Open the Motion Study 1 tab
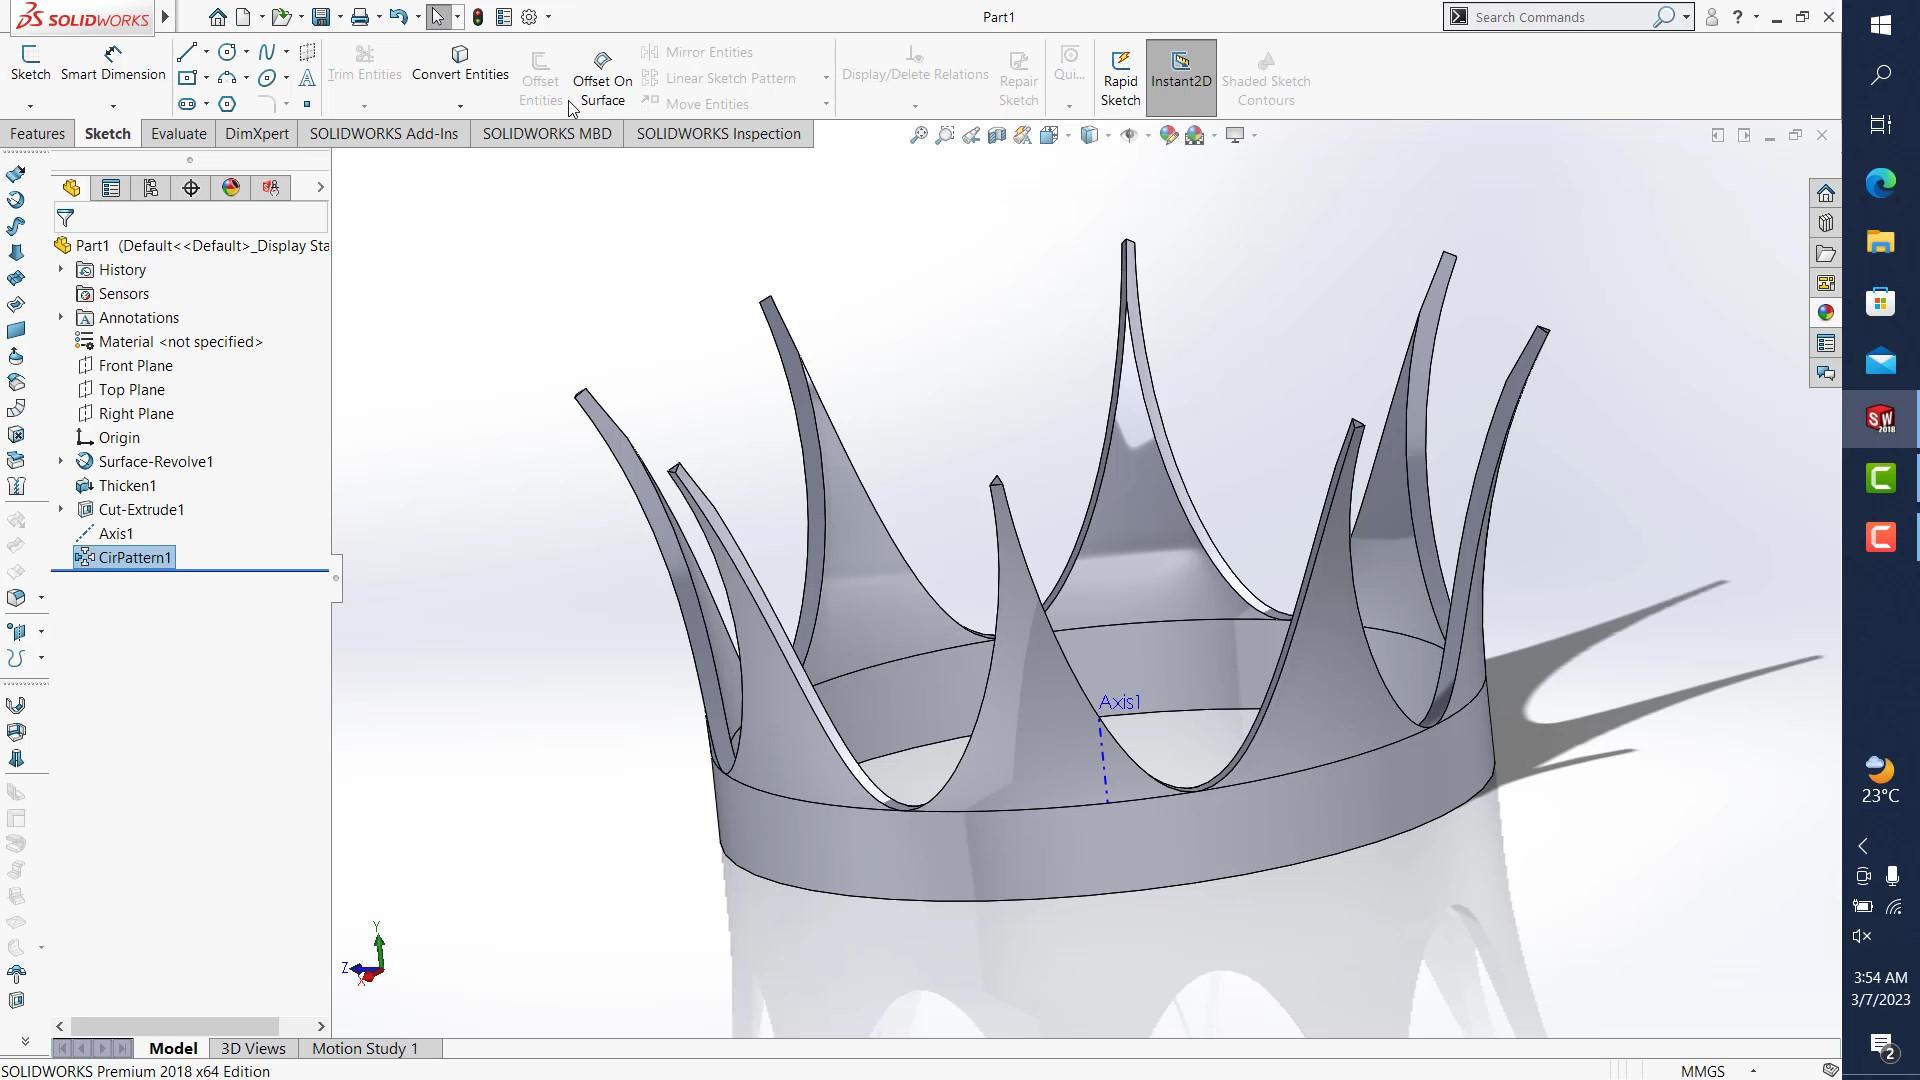This screenshot has height=1080, width=1920. click(364, 1048)
